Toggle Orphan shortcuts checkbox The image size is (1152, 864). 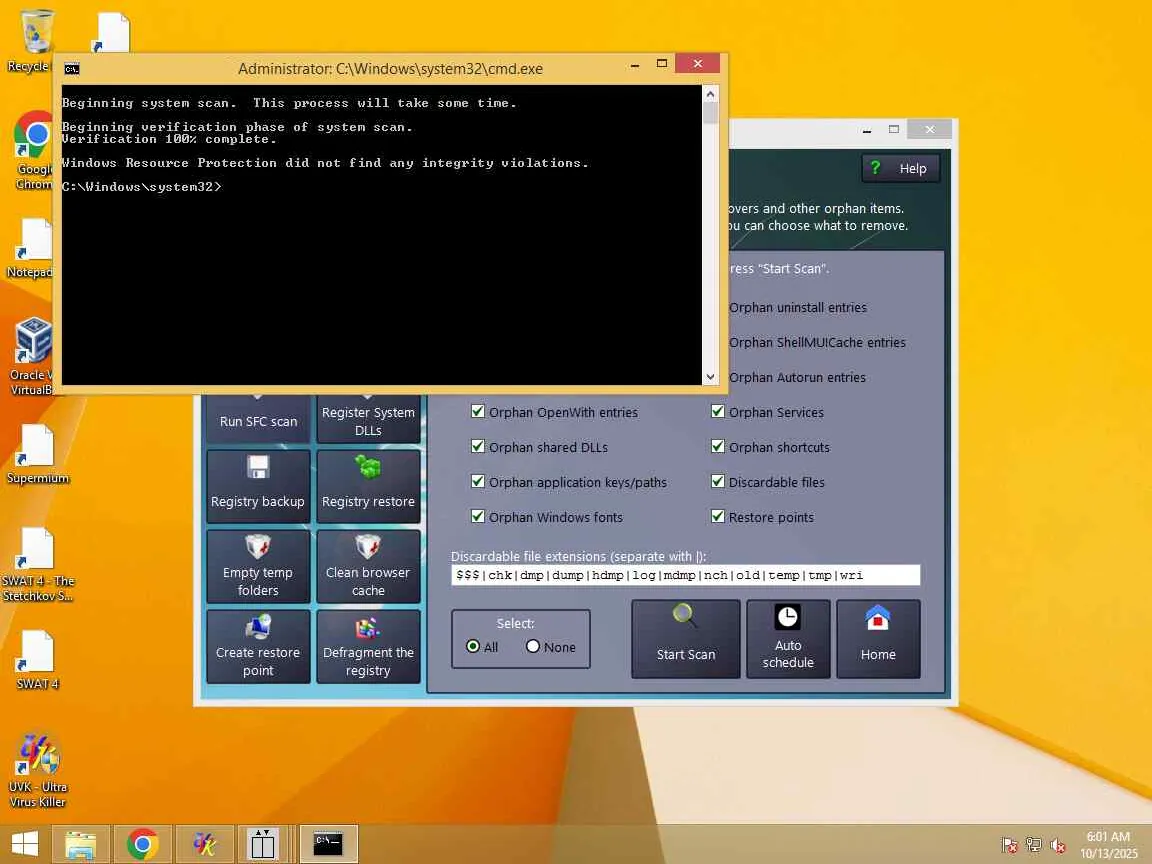(x=718, y=447)
